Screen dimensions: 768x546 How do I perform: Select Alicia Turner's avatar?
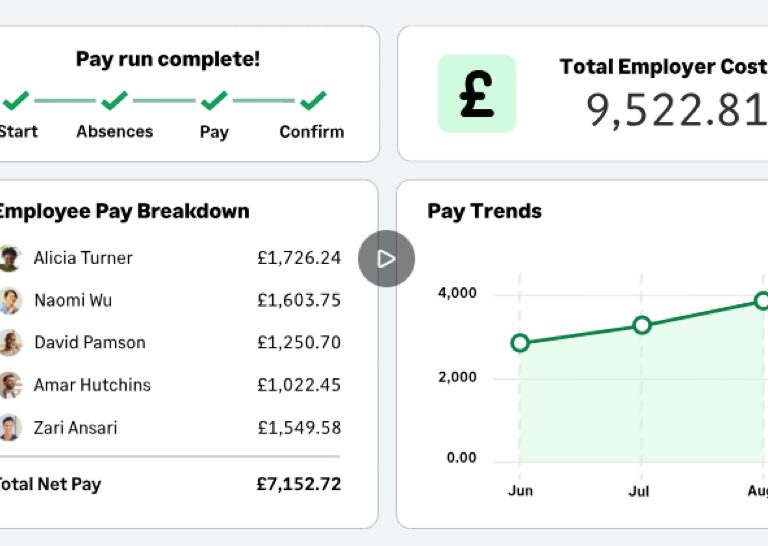click(x=9, y=258)
